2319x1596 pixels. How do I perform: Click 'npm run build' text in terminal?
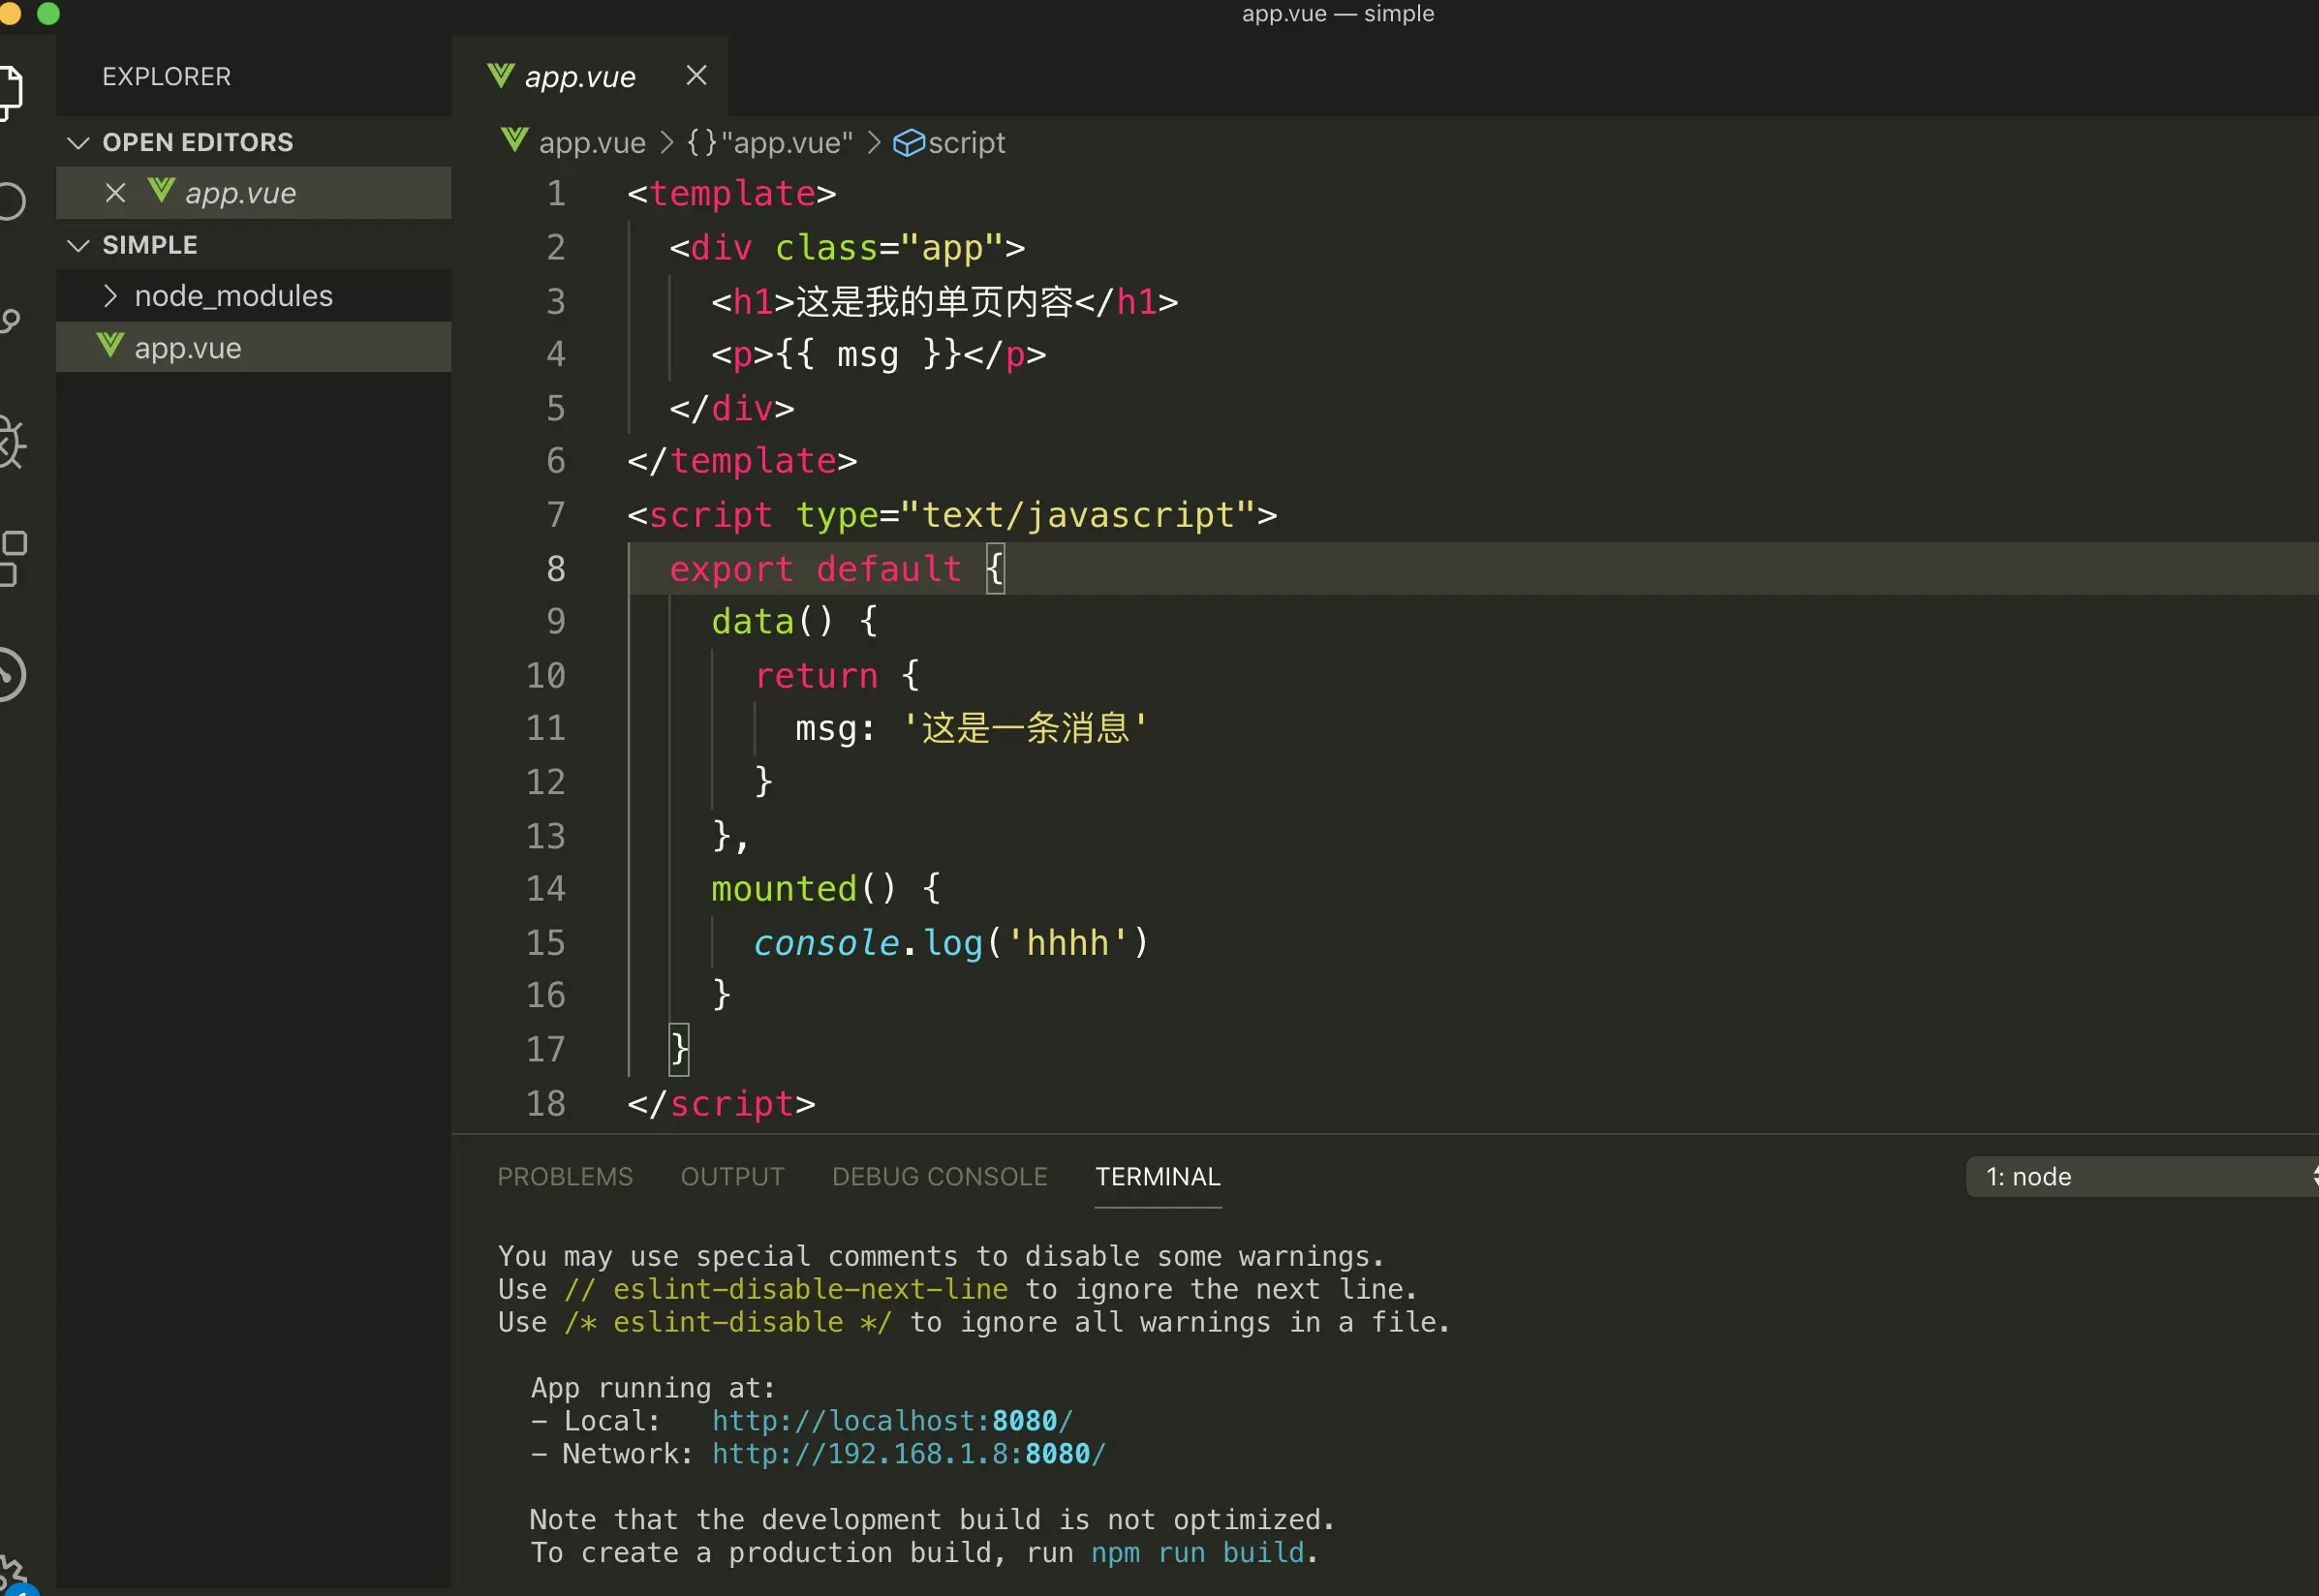(1197, 1553)
